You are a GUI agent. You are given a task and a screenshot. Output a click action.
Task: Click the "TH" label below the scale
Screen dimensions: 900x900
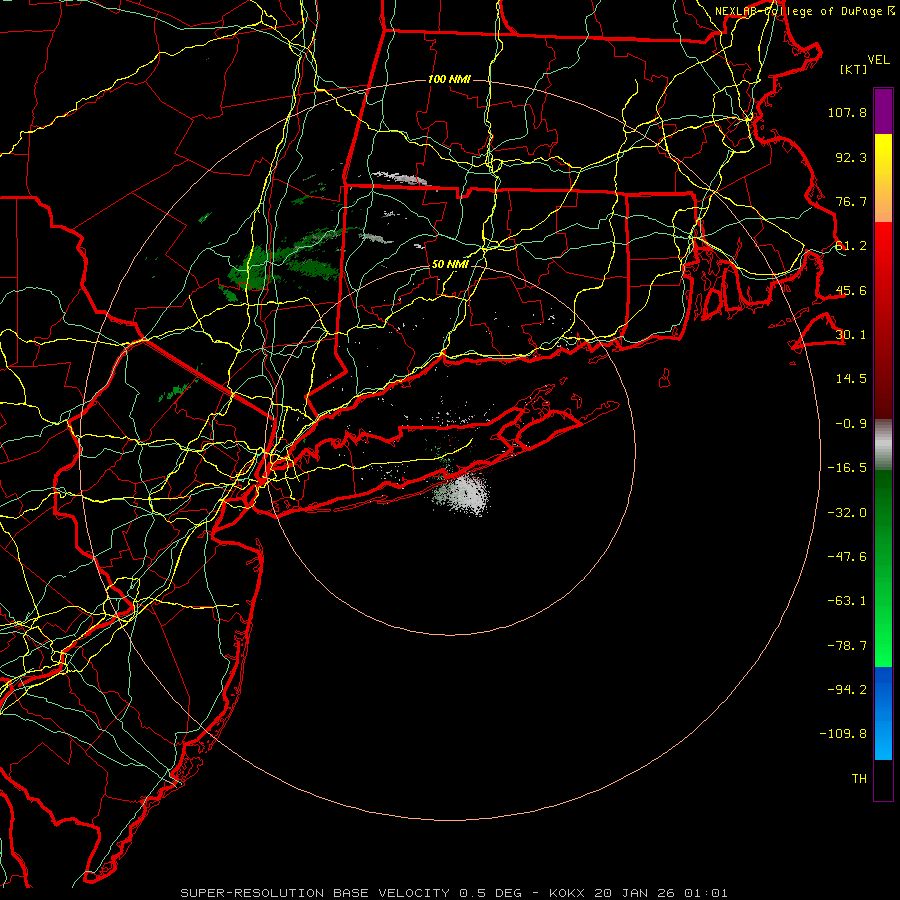[859, 779]
